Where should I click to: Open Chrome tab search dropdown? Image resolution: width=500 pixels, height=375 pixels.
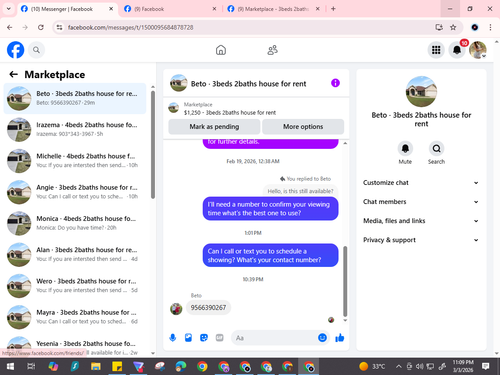tap(9, 9)
